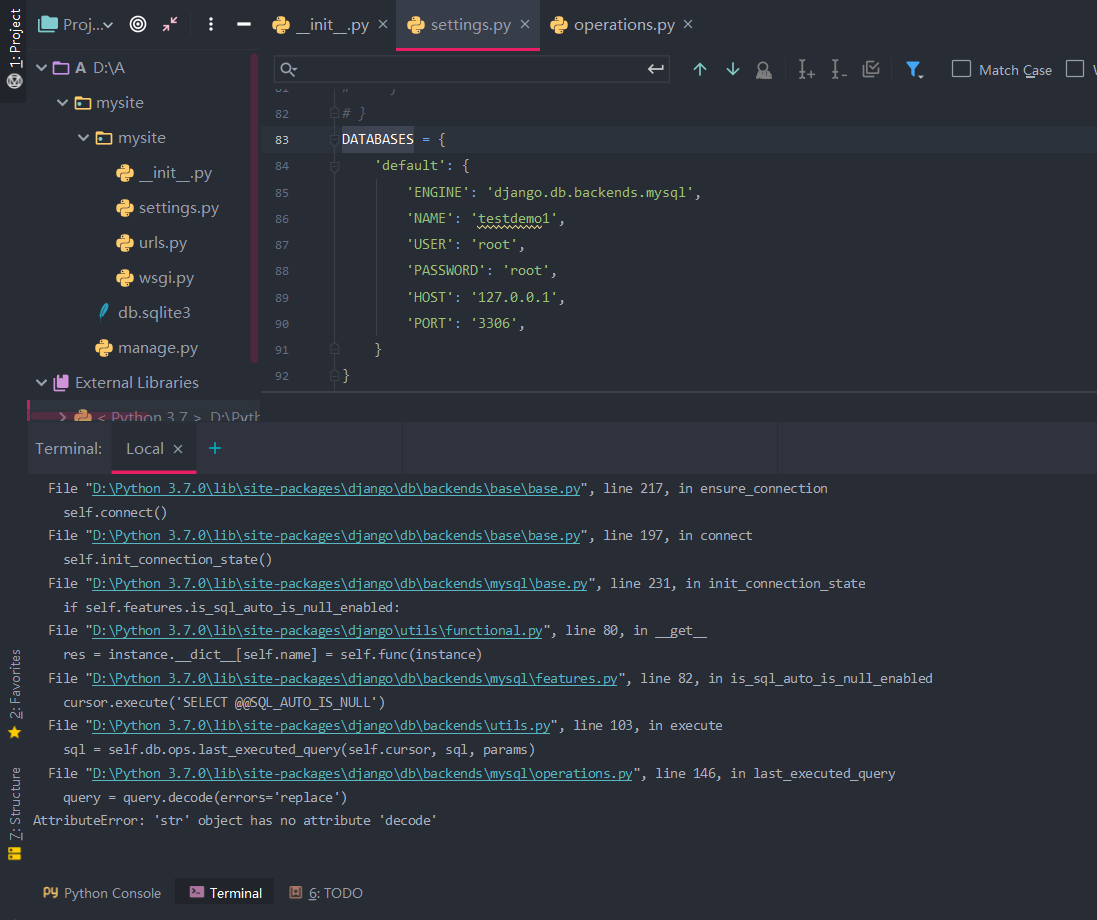Screen dimensions: 1097x920
Task: Open the Z: Structure tool window
Action: (x=14, y=813)
